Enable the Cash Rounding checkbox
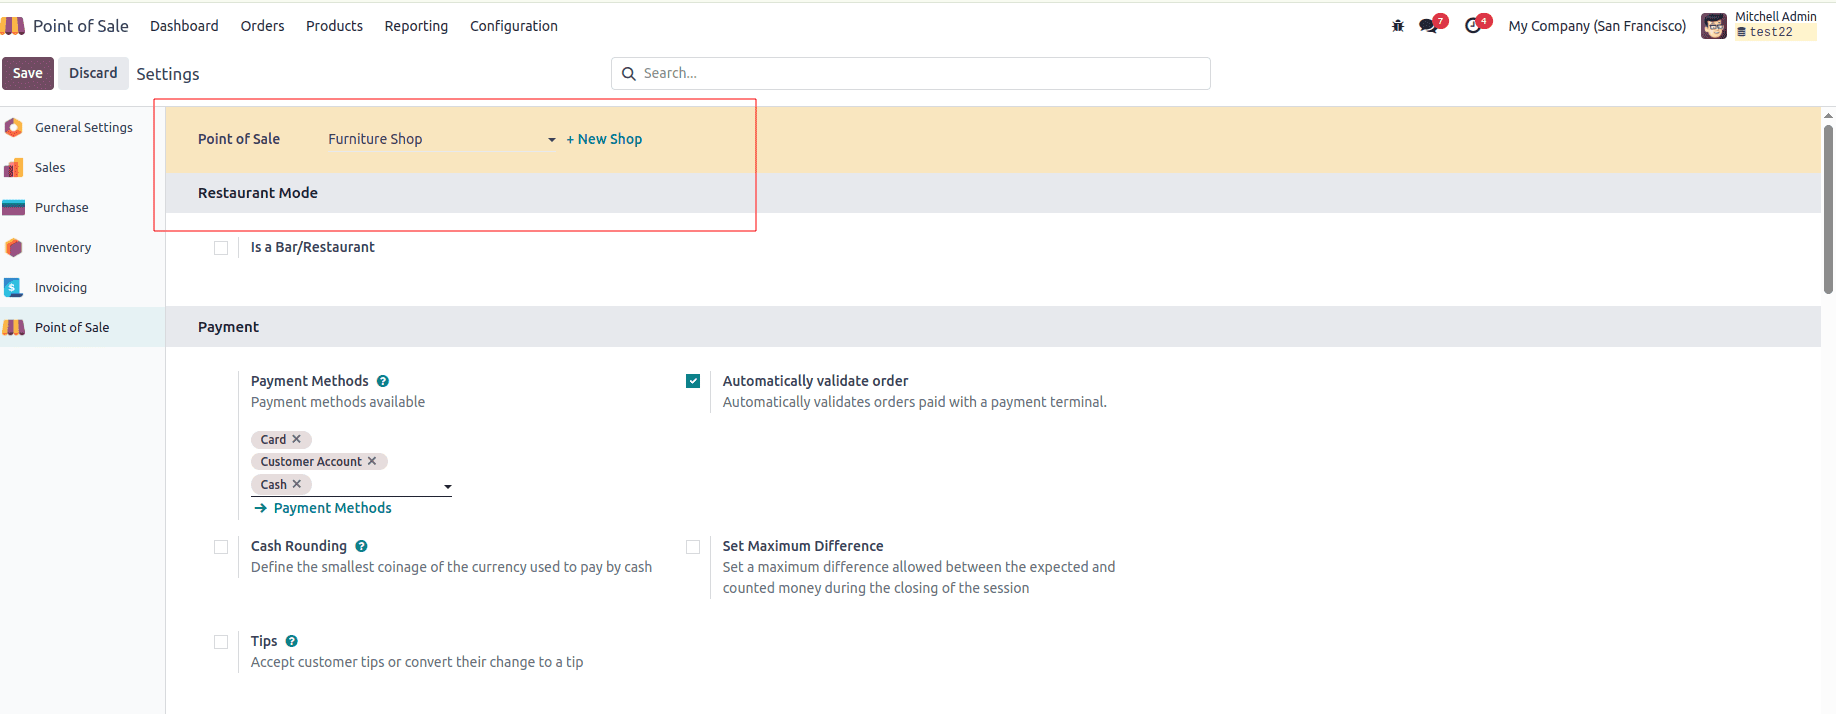1836x714 pixels. [x=221, y=547]
